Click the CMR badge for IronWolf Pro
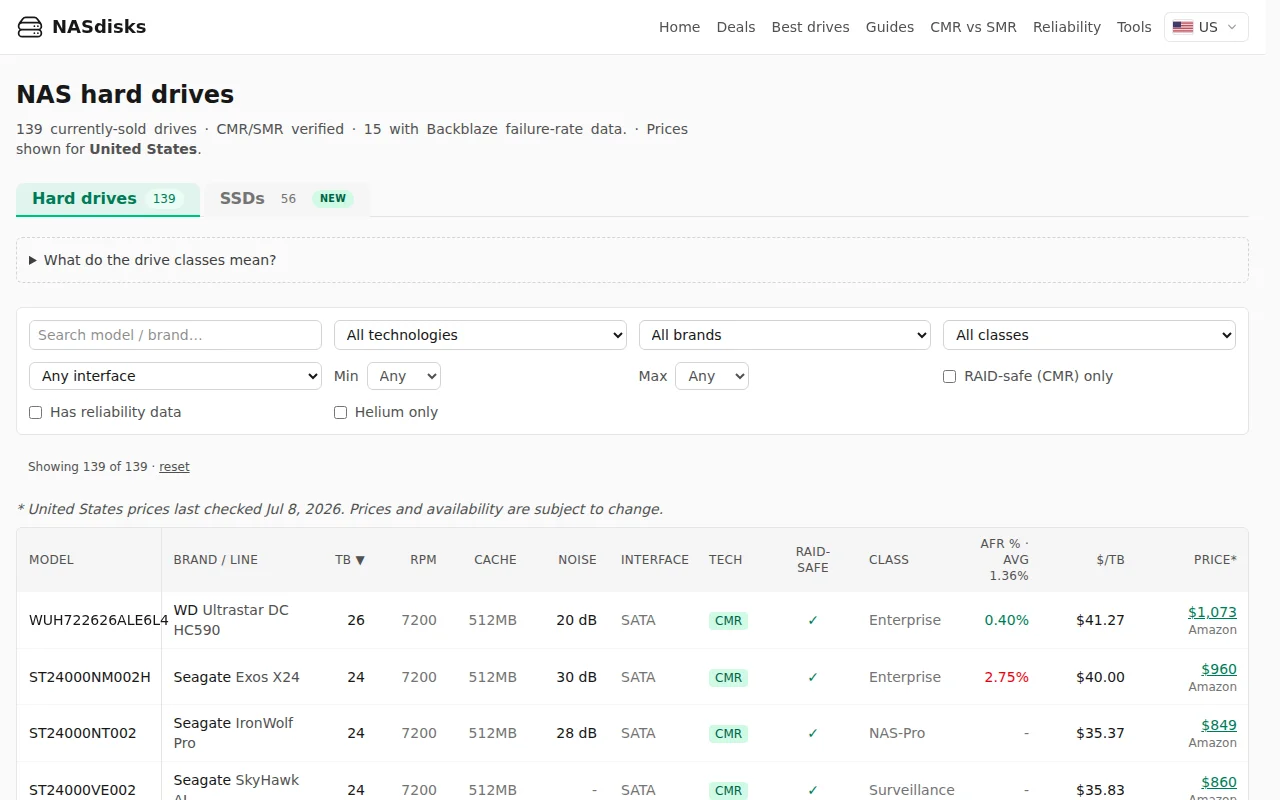This screenshot has width=1280, height=800. pos(728,733)
